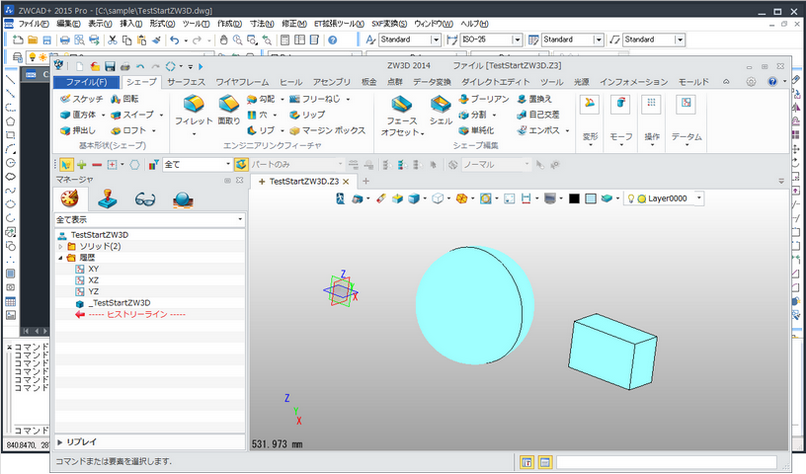Add new document tab with plus

pos(365,181)
